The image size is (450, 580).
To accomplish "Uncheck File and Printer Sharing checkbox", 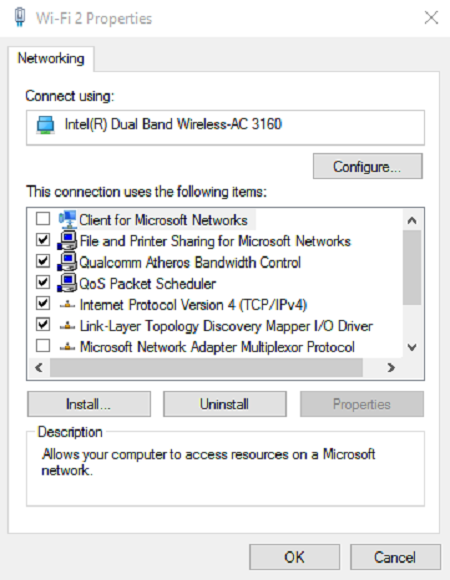I will (43, 240).
